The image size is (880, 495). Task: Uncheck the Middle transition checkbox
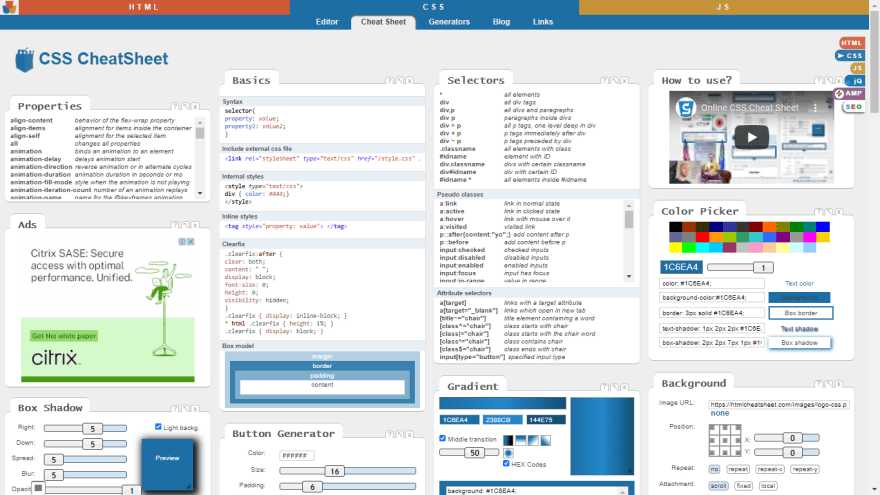442,438
